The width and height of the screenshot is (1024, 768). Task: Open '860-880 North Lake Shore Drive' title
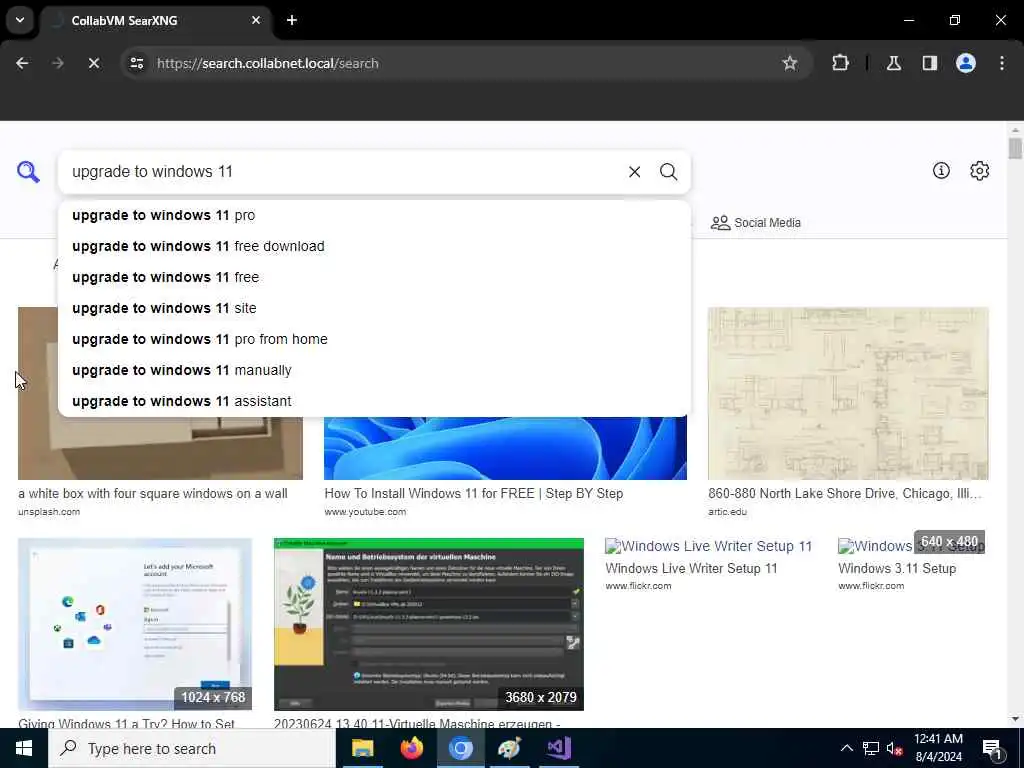point(844,494)
